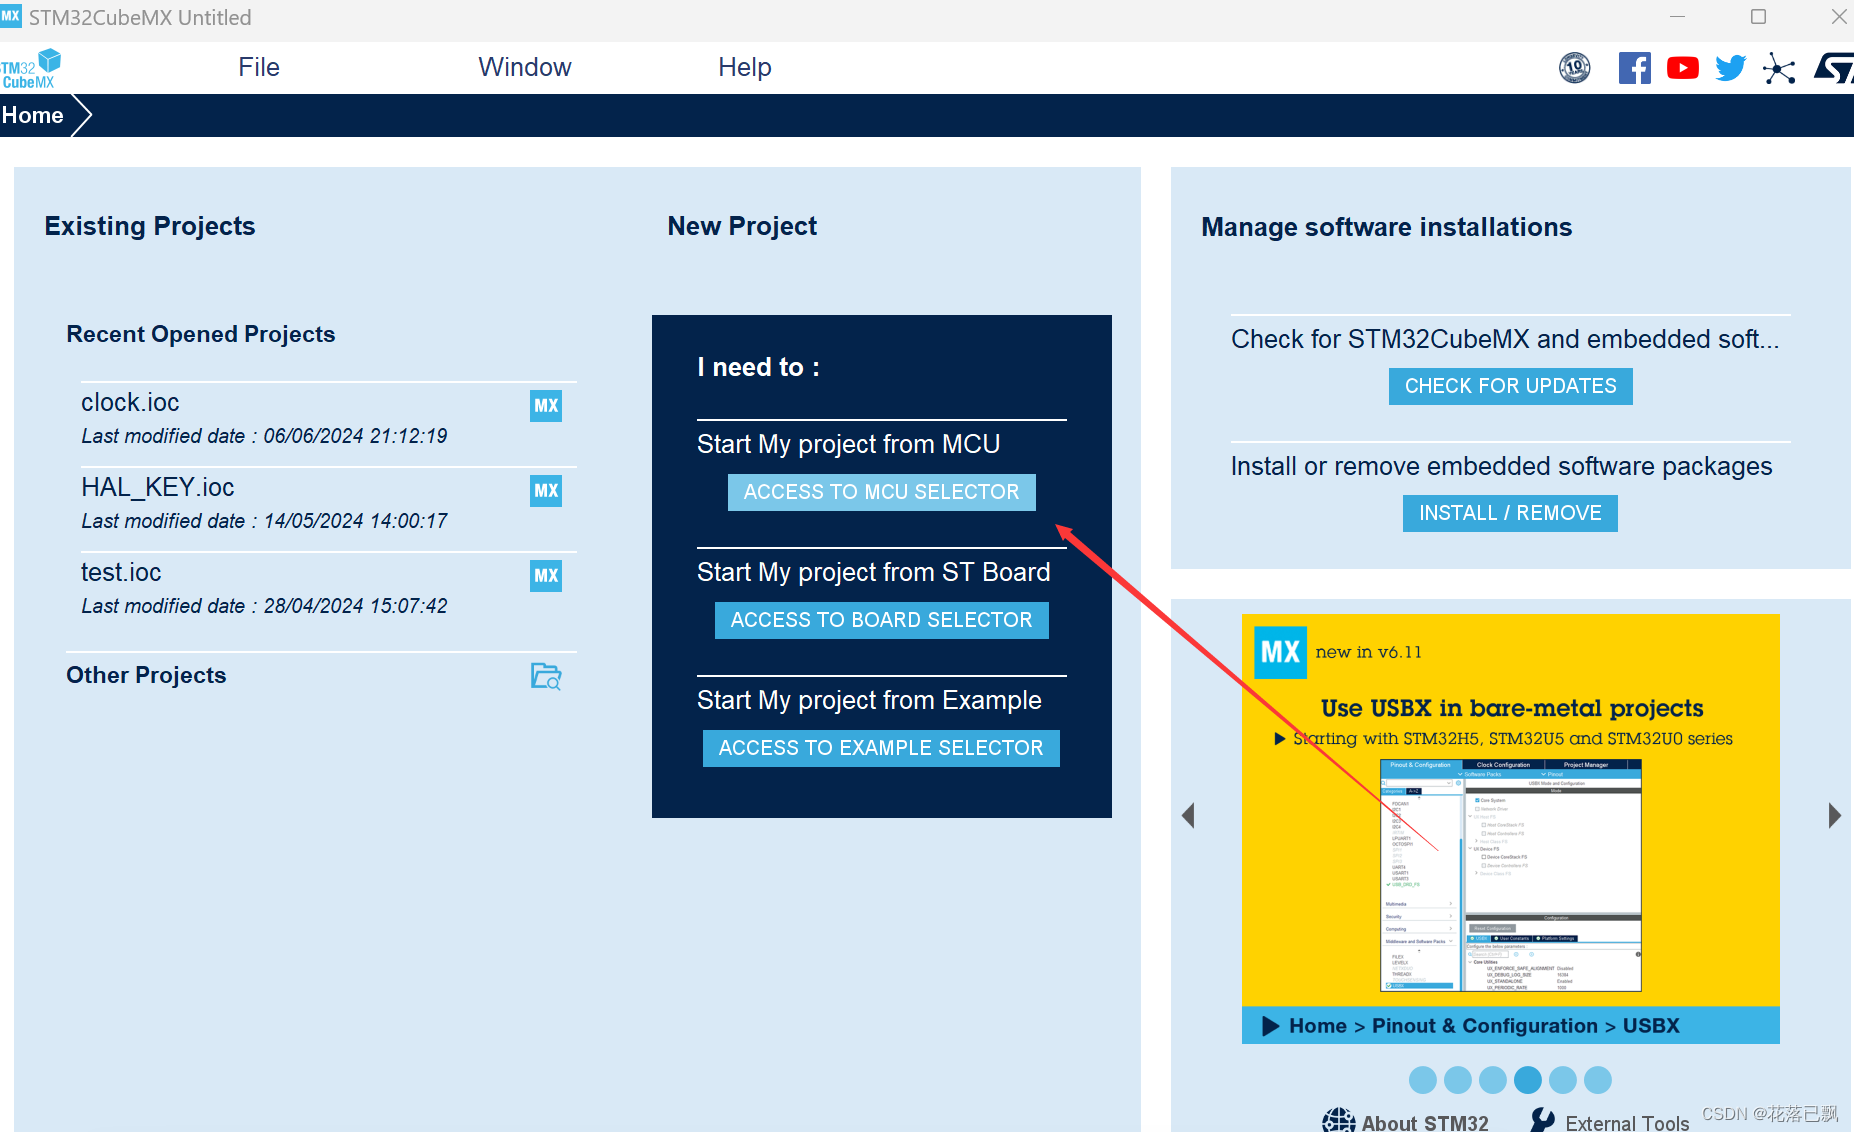The height and width of the screenshot is (1132, 1854).
Task: Click MX icon beside HAL_KEY.ioc
Action: (x=546, y=491)
